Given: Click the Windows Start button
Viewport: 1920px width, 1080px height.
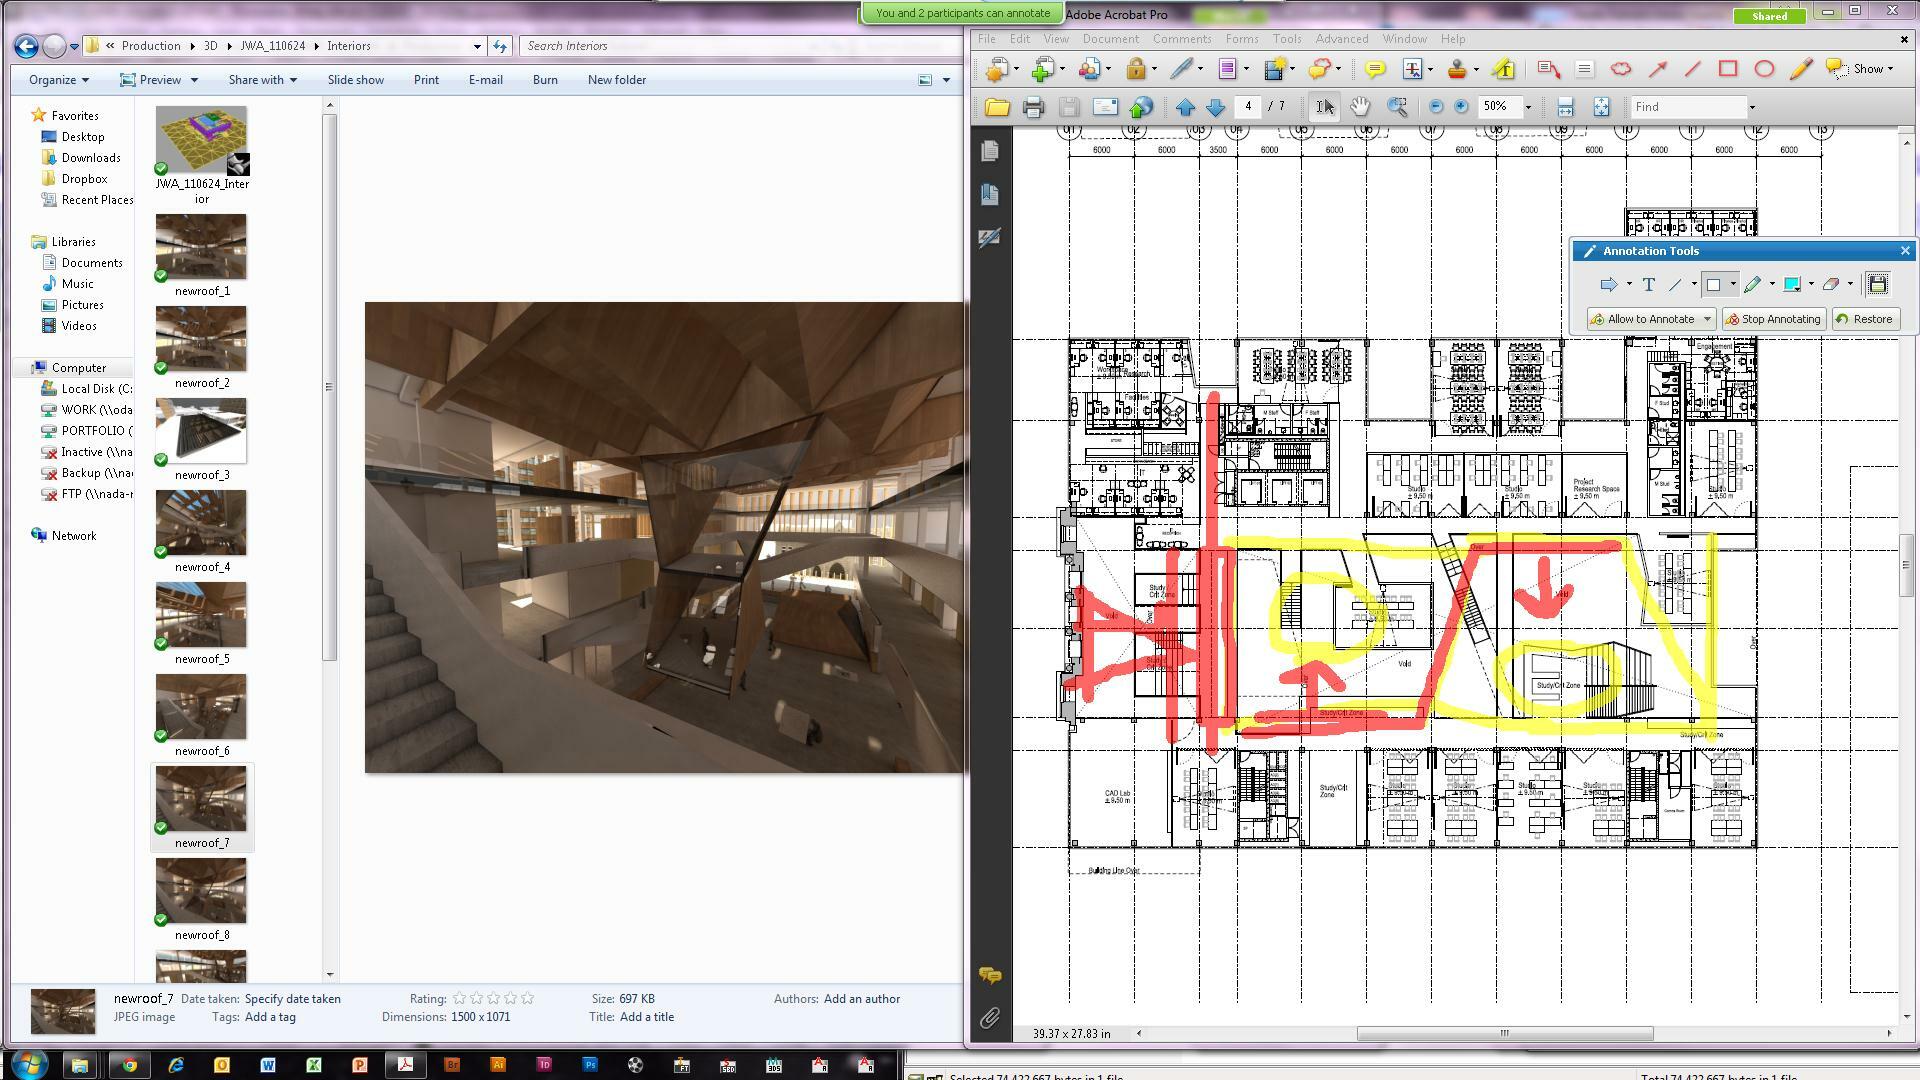Looking at the screenshot, I should click(x=29, y=1064).
